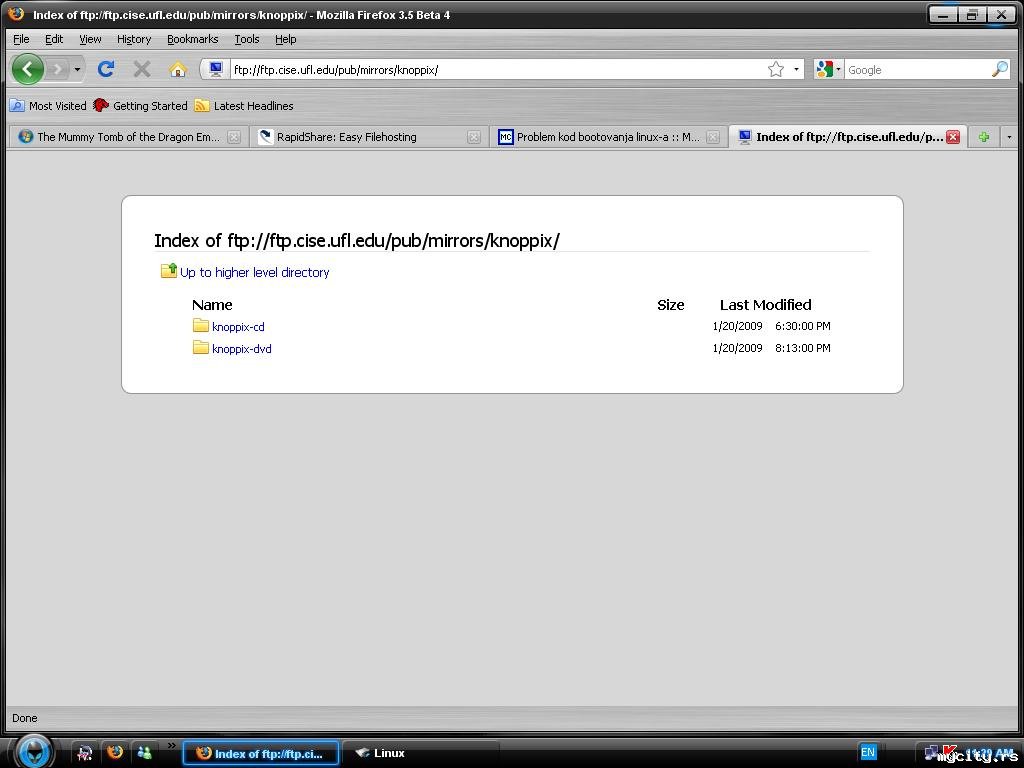Open a new tab with plus icon
Viewport: 1024px width, 768px height.
click(984, 137)
